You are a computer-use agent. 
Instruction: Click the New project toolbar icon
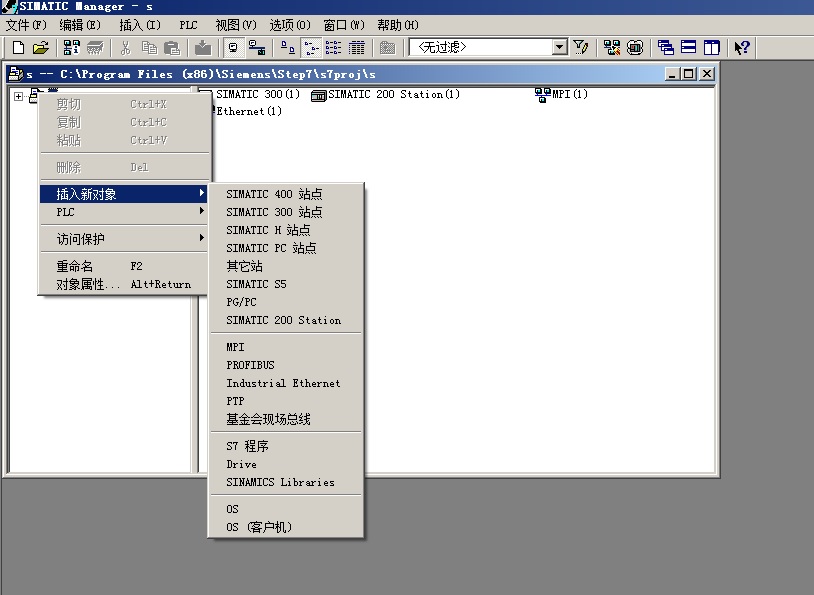18,47
